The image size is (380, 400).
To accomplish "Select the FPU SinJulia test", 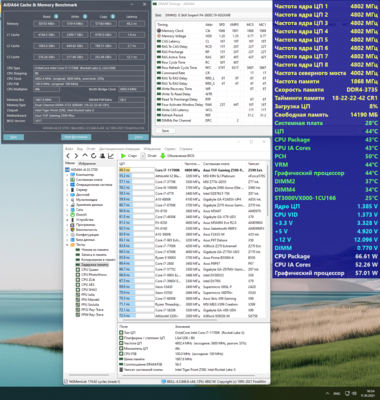I will [x=90, y=305].
